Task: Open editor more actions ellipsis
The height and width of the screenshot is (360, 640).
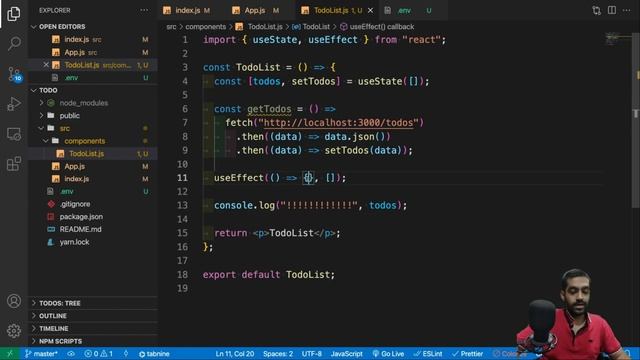Action: 627,10
